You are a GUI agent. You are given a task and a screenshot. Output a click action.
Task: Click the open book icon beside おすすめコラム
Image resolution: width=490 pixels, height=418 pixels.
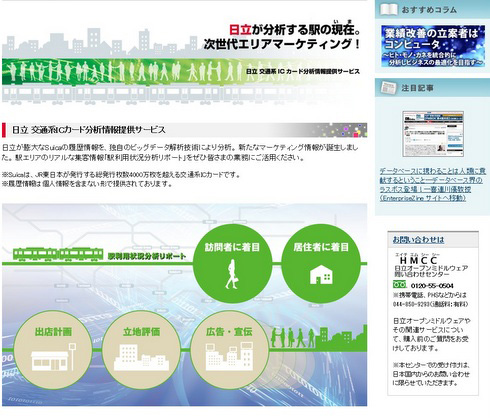(389, 9)
